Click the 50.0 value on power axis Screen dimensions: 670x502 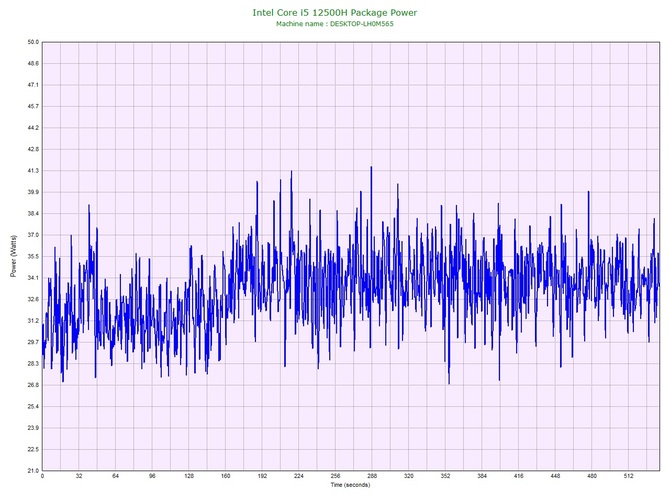pyautogui.click(x=33, y=42)
